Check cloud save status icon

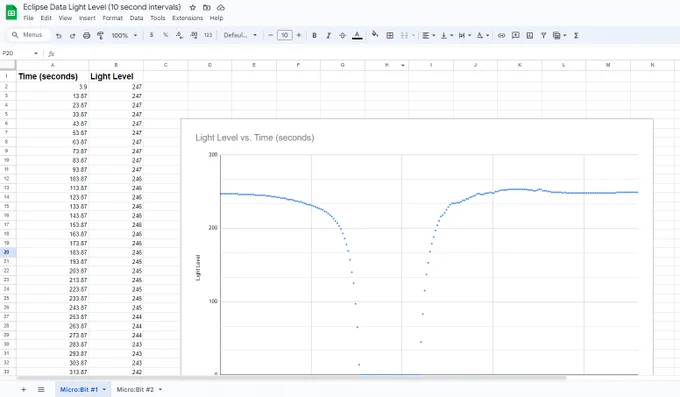click(x=221, y=7)
